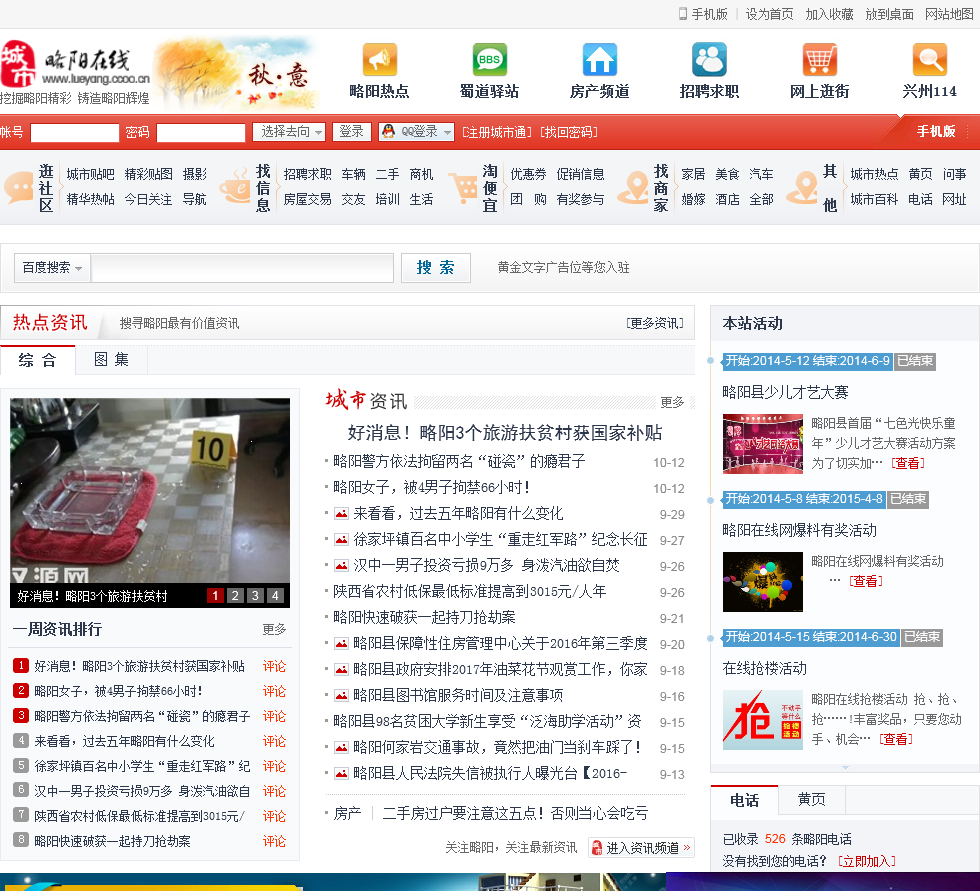Click the 找商家 map pin icon

(x=633, y=187)
